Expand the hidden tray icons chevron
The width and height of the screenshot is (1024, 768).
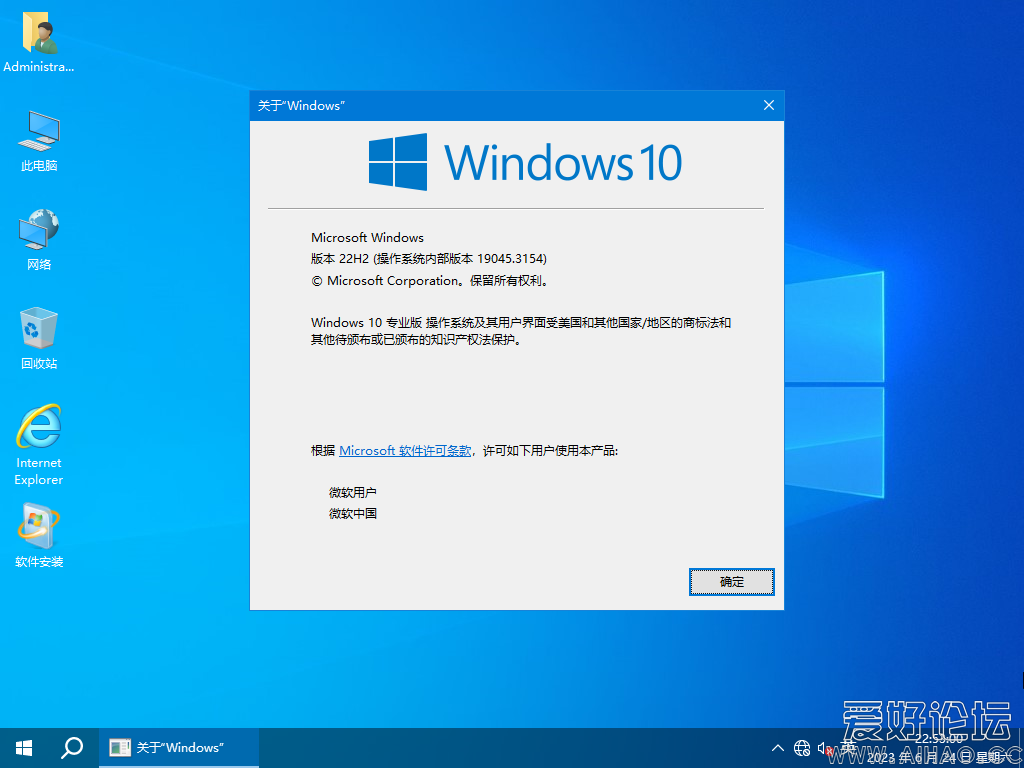click(778, 748)
